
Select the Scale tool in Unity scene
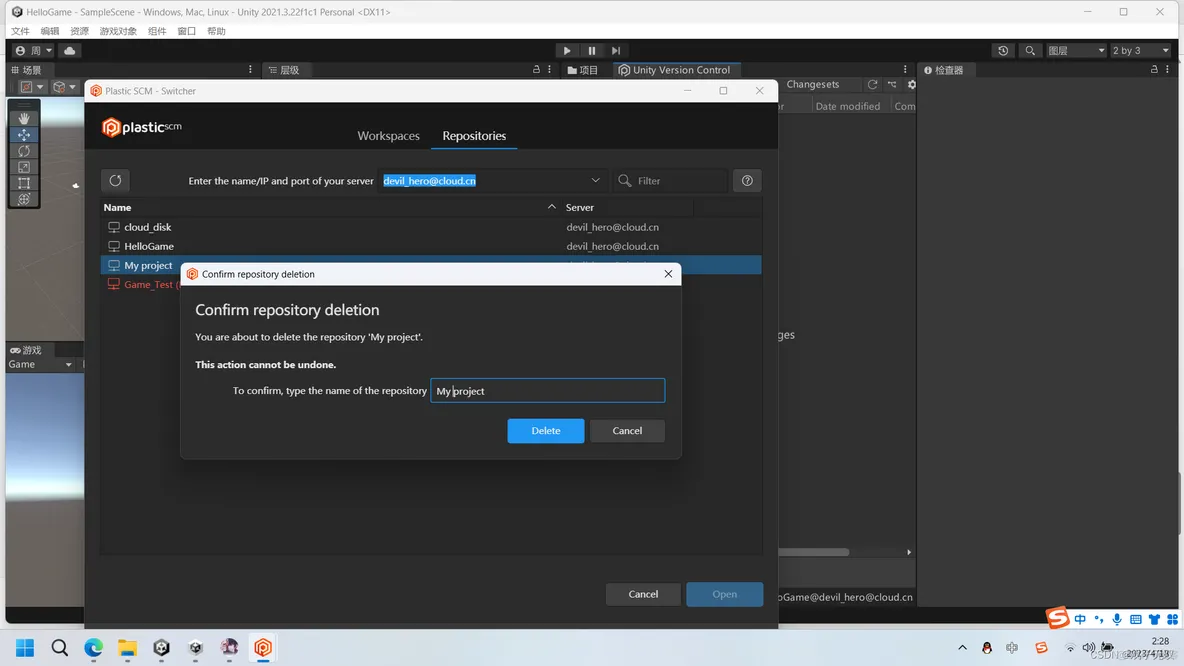(x=24, y=167)
